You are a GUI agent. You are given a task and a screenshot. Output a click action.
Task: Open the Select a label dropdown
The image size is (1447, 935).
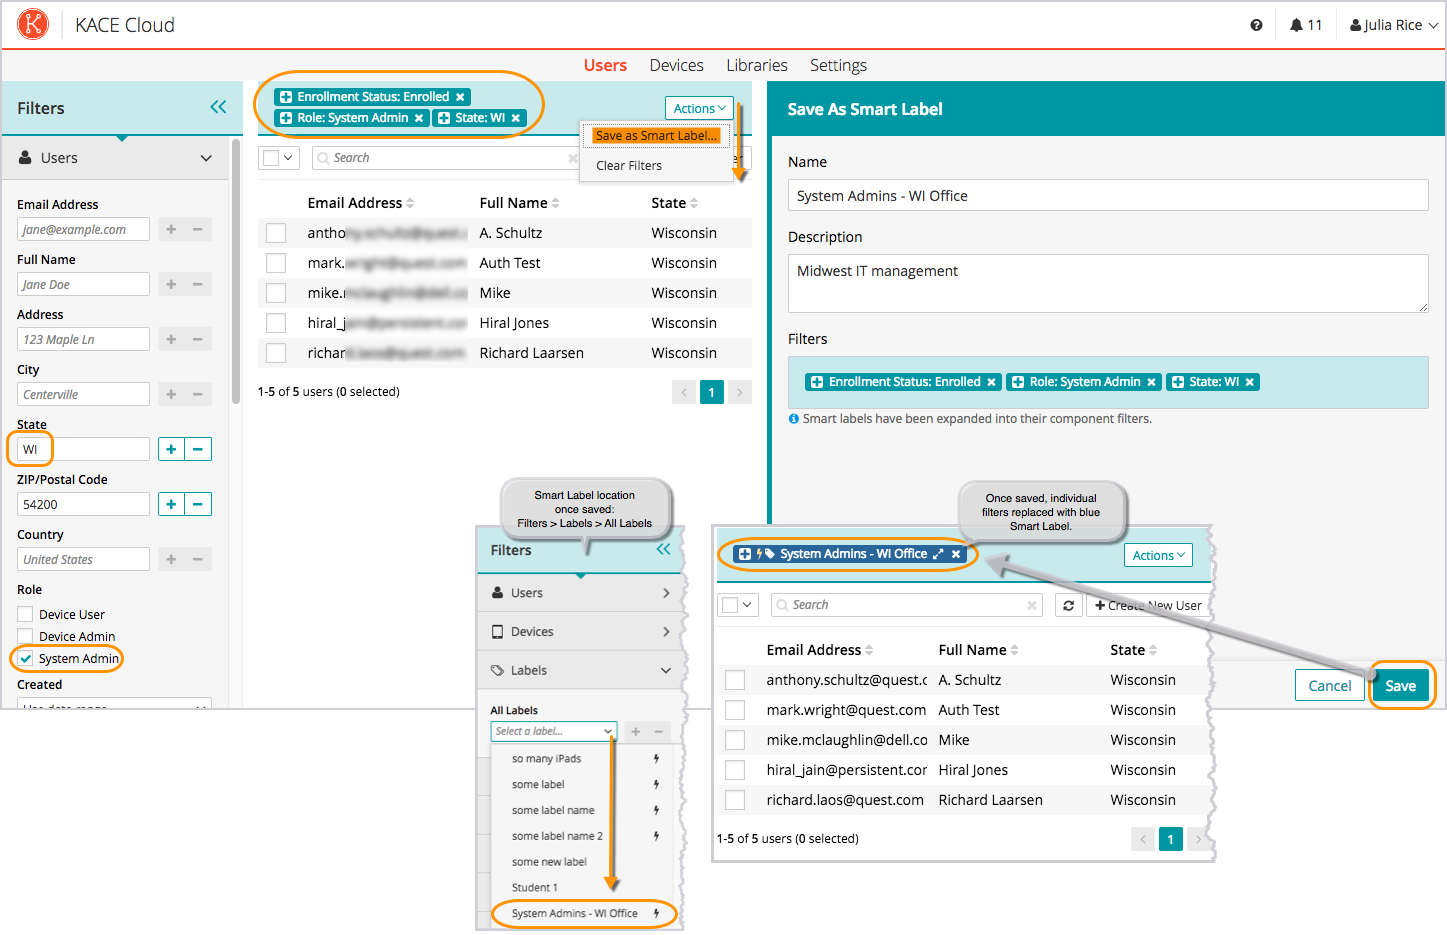coord(553,731)
